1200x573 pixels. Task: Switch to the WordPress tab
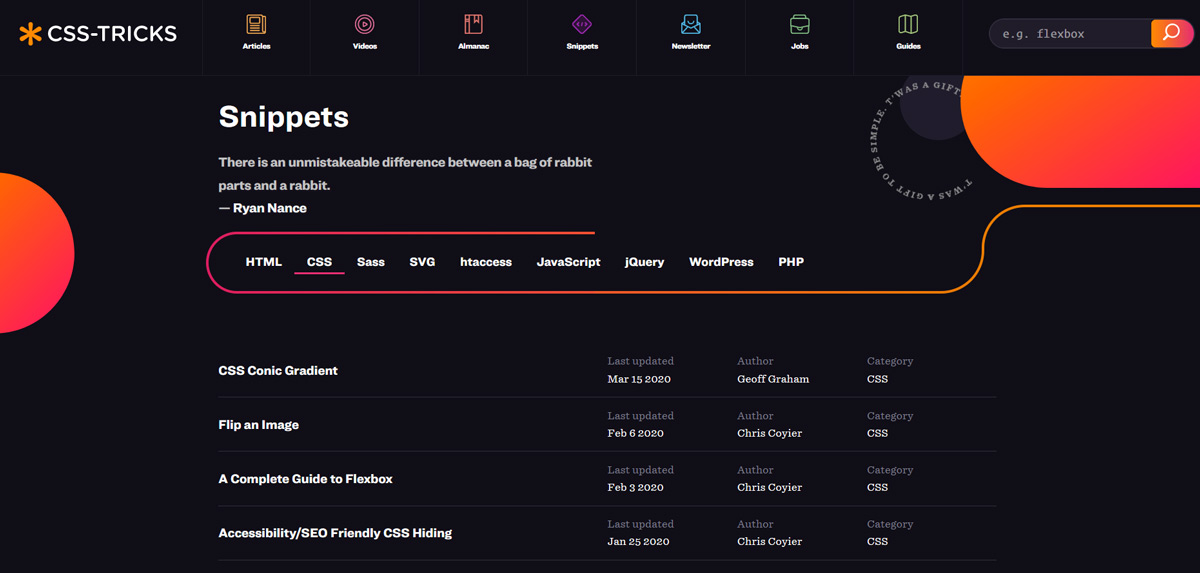coord(721,262)
